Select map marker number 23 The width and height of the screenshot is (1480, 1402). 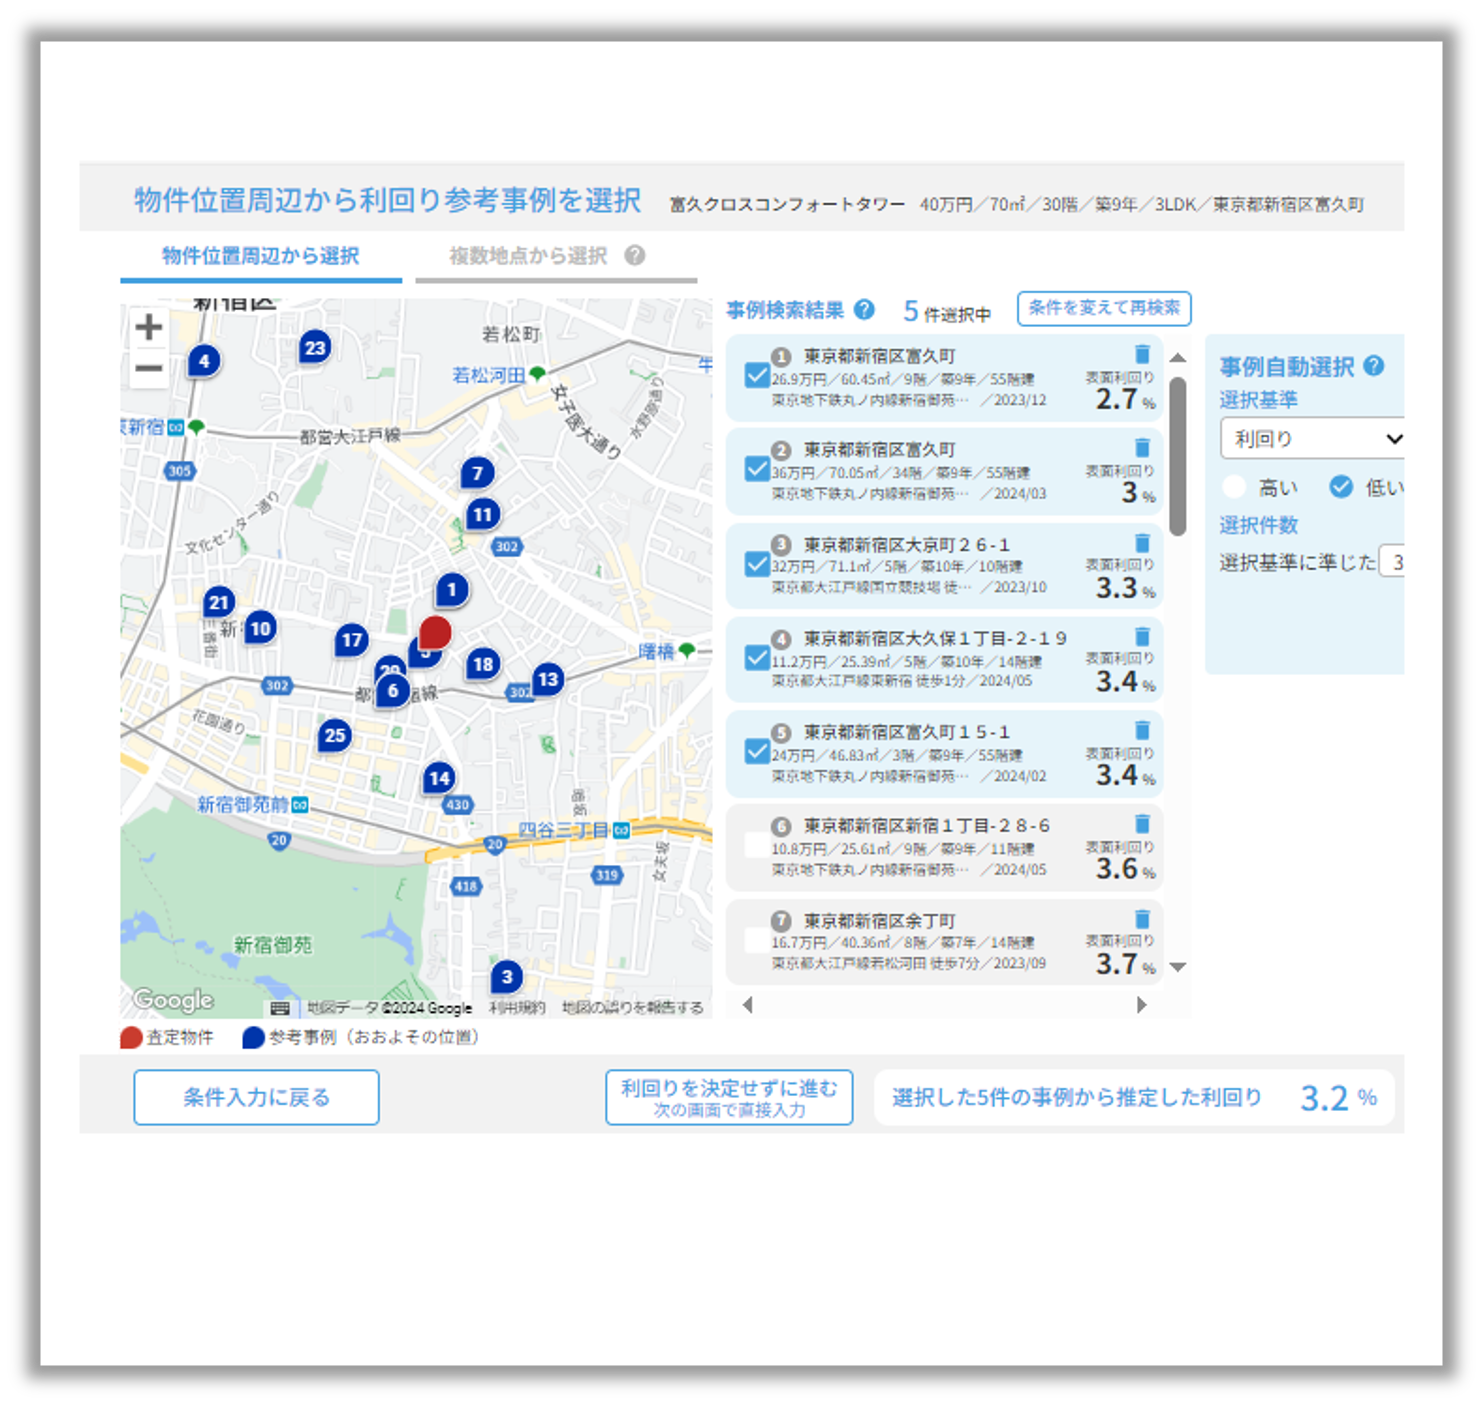click(315, 348)
